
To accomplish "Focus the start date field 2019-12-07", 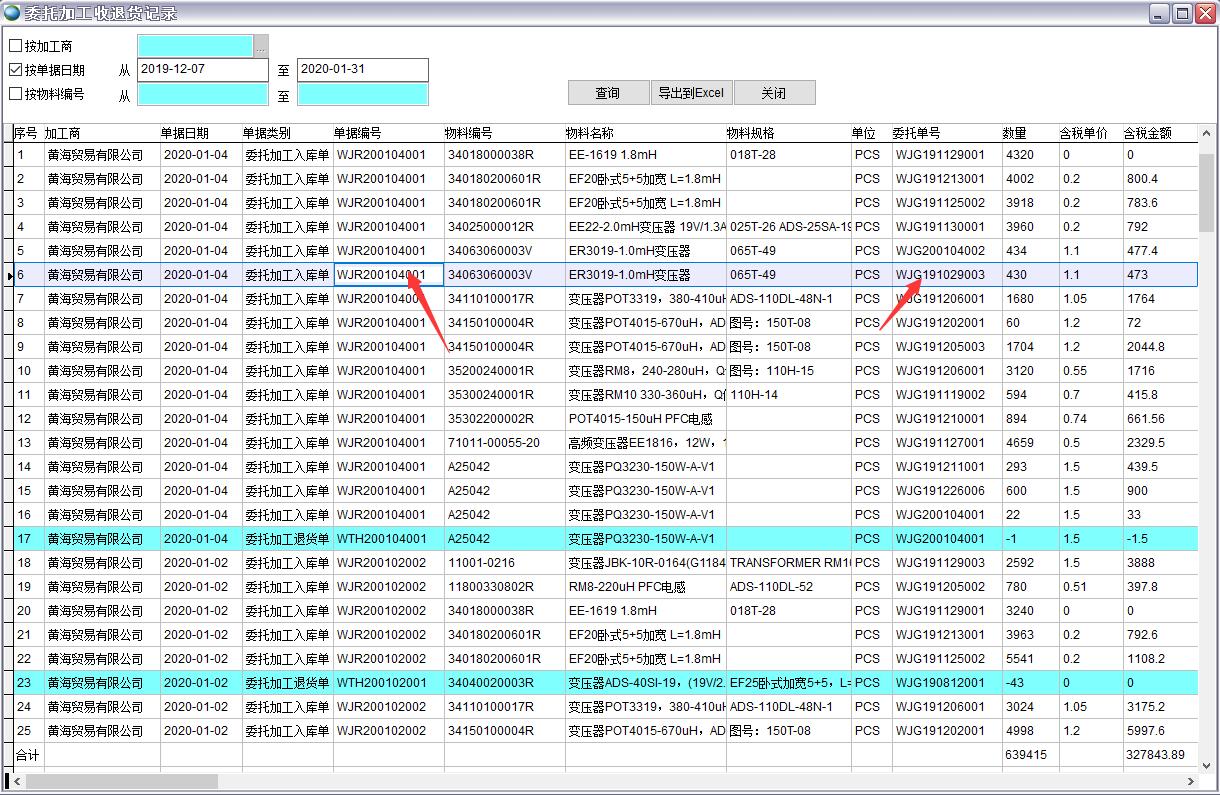I will [x=203, y=70].
